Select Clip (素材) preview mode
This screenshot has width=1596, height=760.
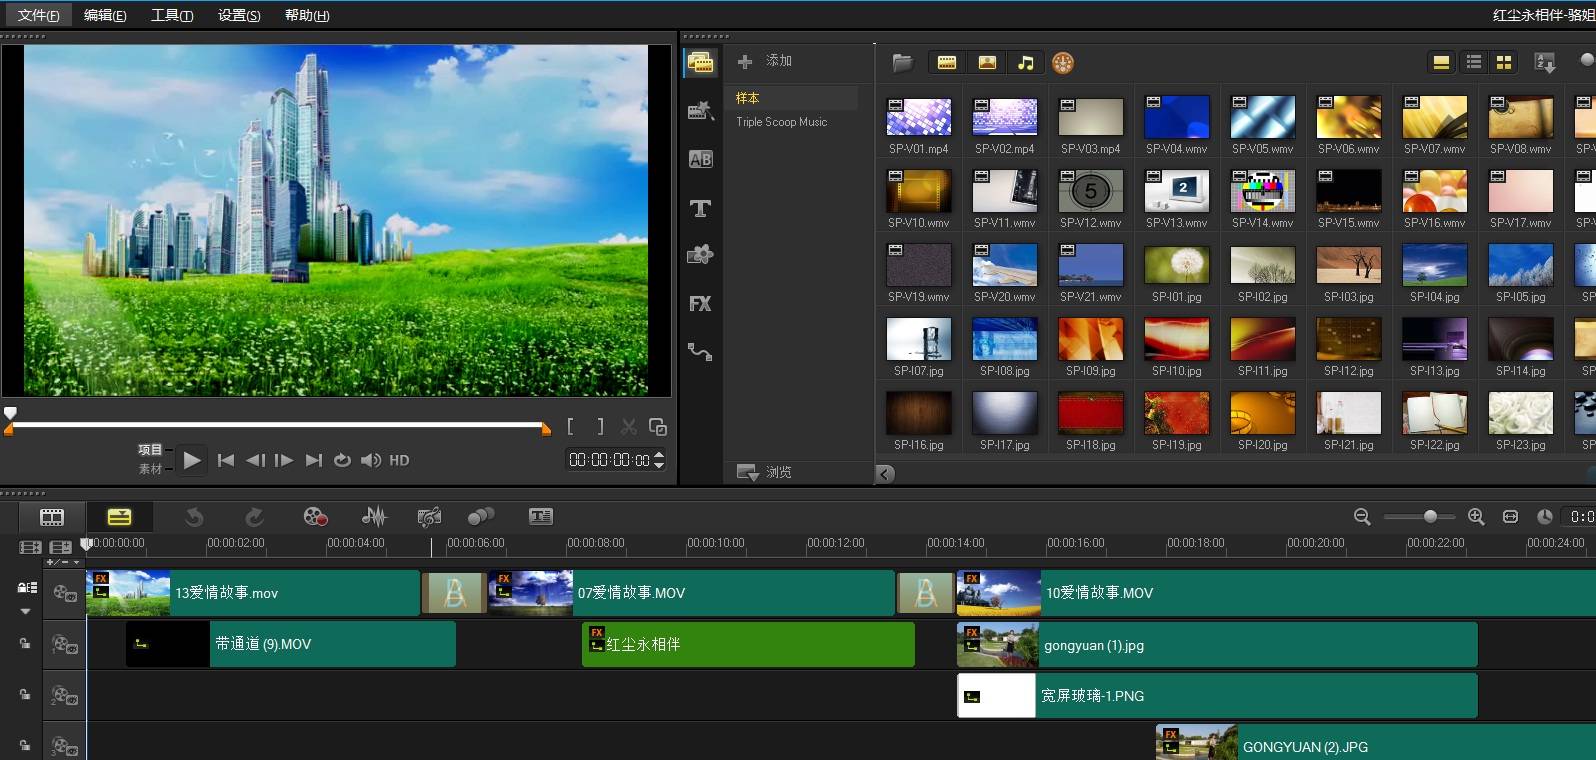point(150,469)
